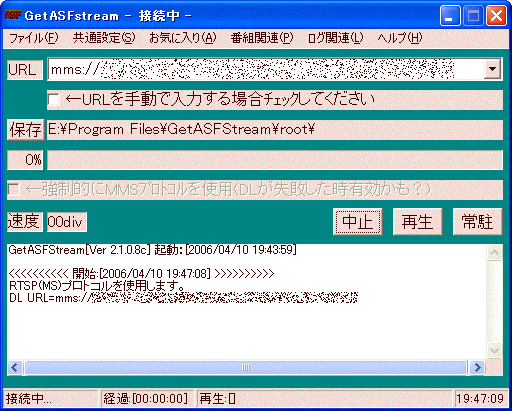This screenshot has height=411, width=512.
Task: Check the manual URL input checkbox
Action: (53, 99)
